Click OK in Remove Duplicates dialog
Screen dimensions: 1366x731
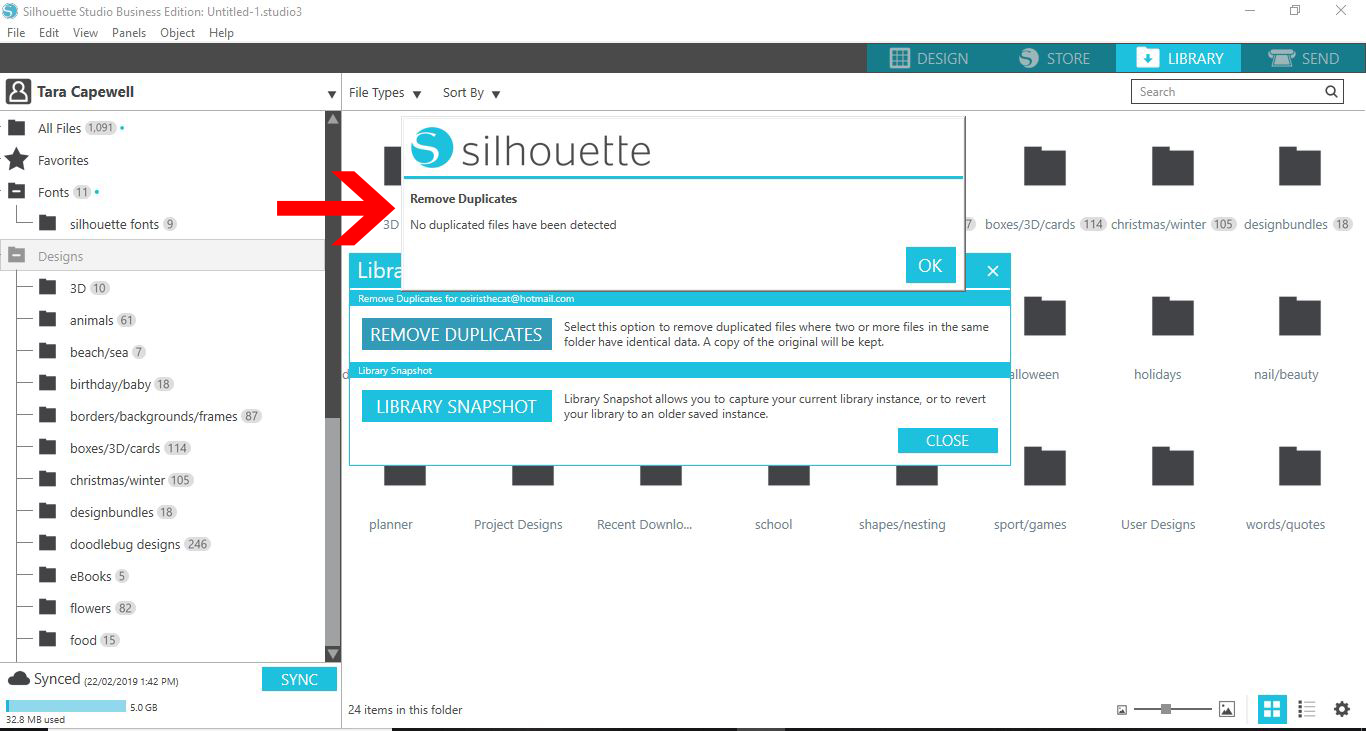[x=930, y=265]
